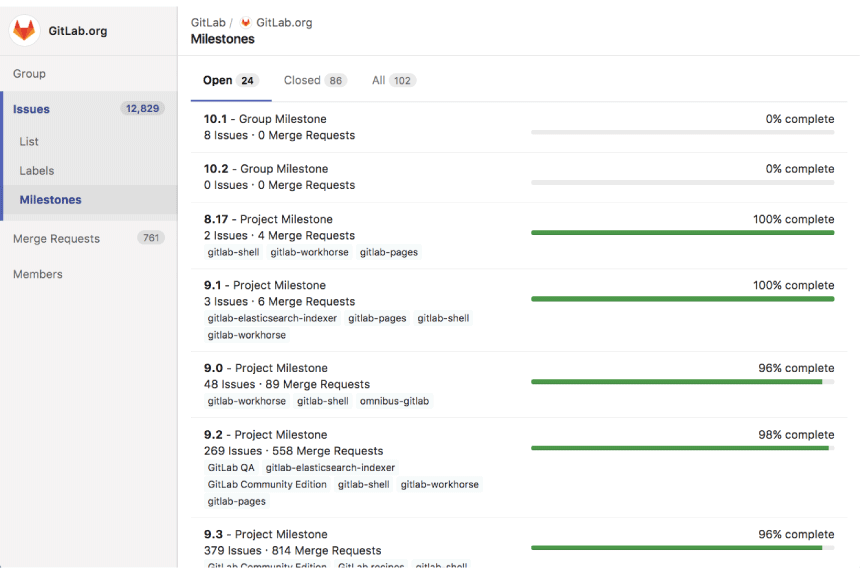Click the 12,829 issues count badge
Viewport: 860px width, 573px height.
tap(143, 109)
